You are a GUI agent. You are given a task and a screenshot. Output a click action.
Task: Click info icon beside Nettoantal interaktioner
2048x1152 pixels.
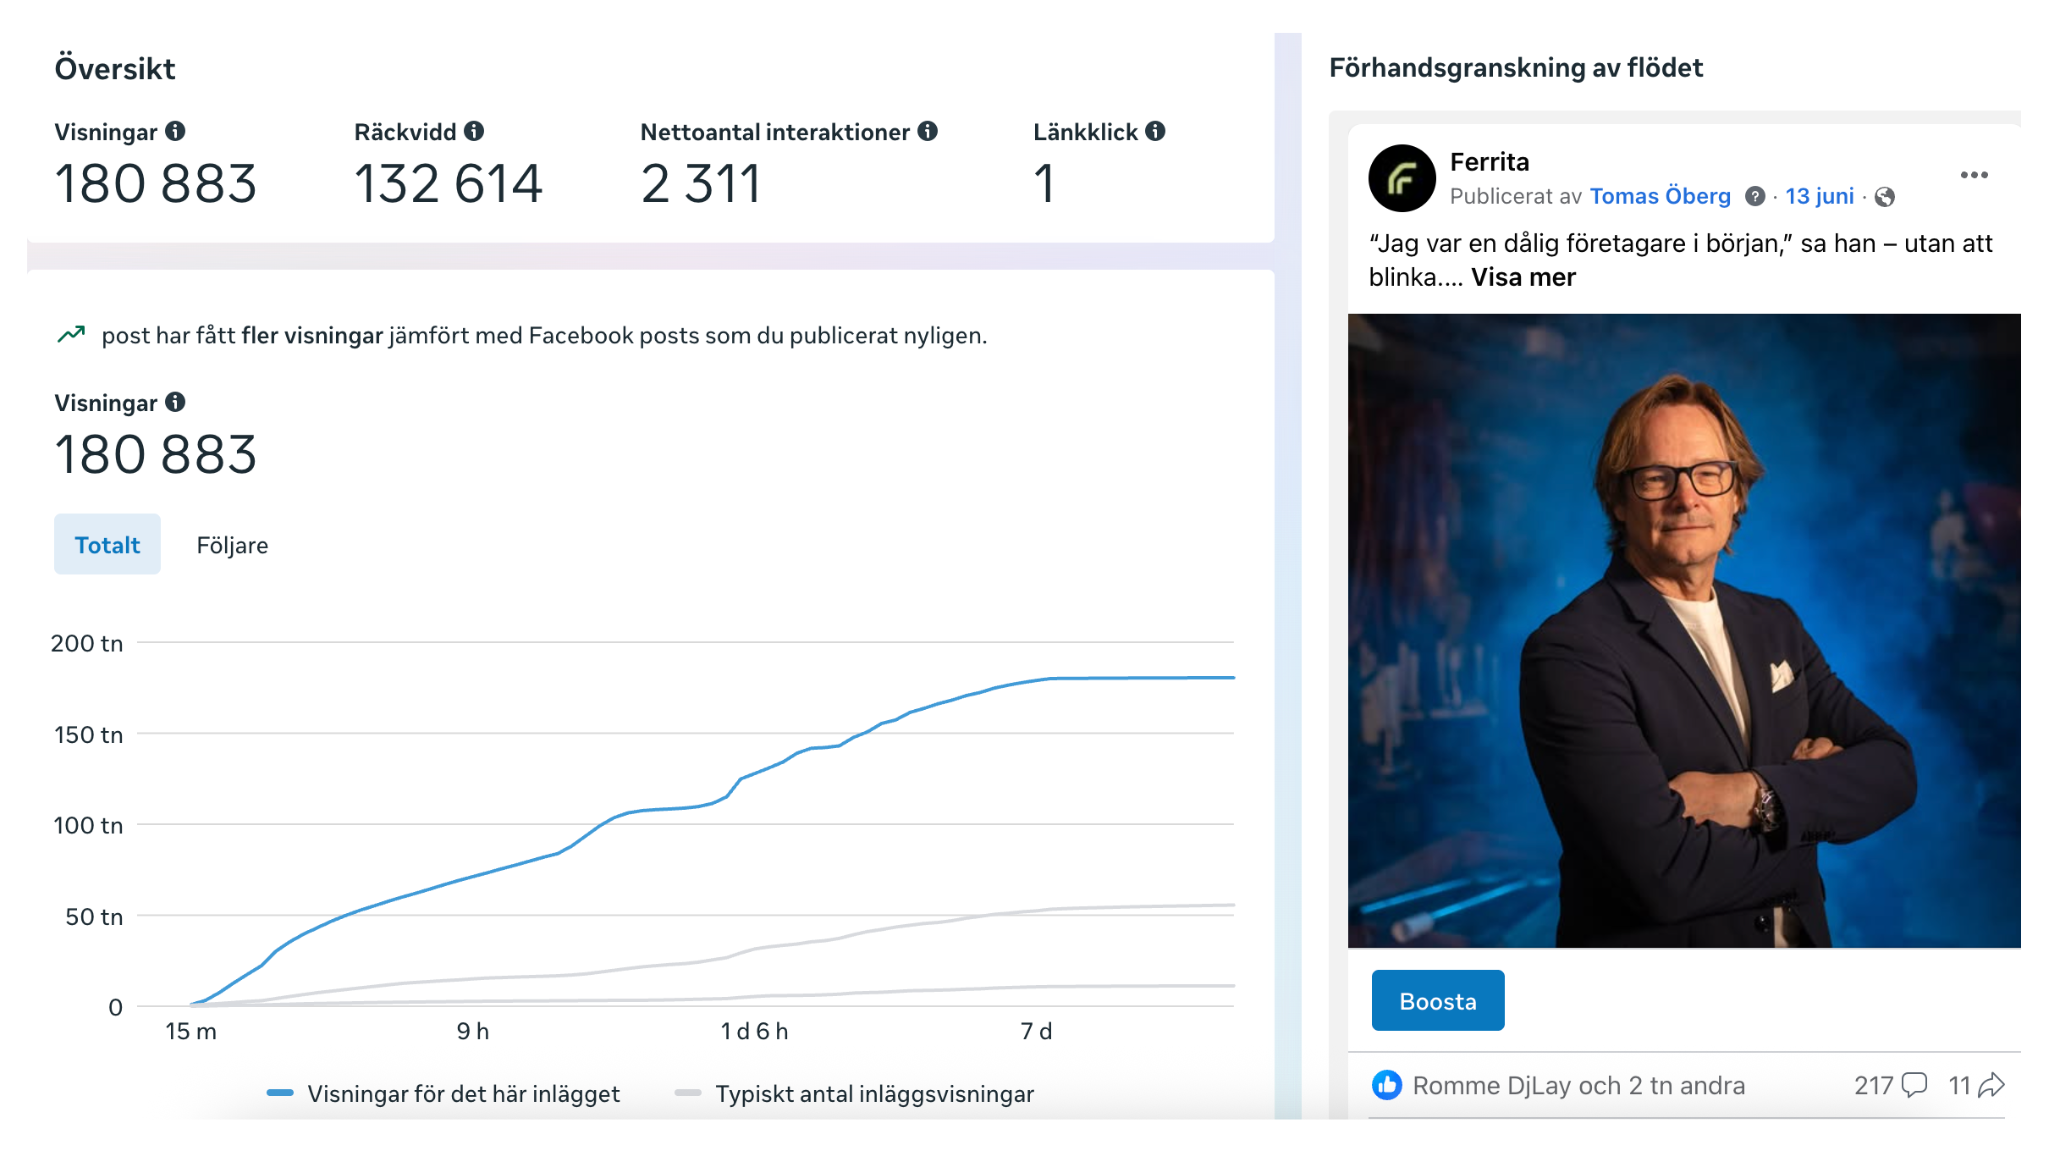[x=928, y=131]
